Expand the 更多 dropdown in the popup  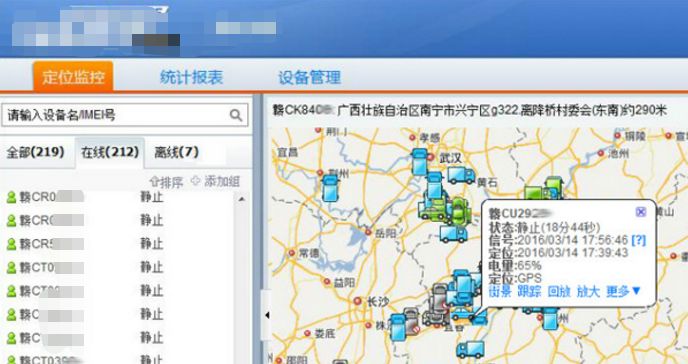[624, 291]
